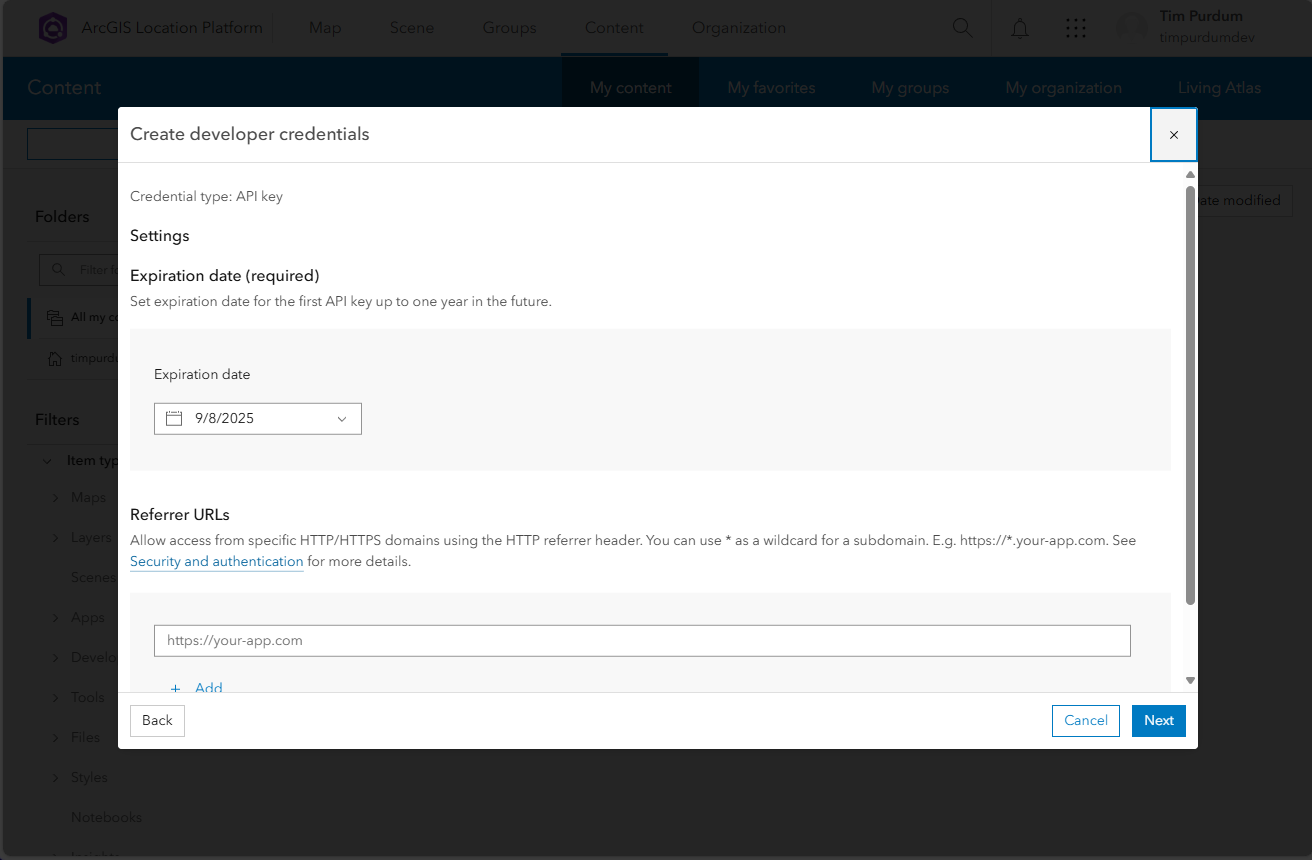Screen dimensions: 1312x860
Task: Click the ArcGIS Location Platform logo icon
Action: point(52,28)
